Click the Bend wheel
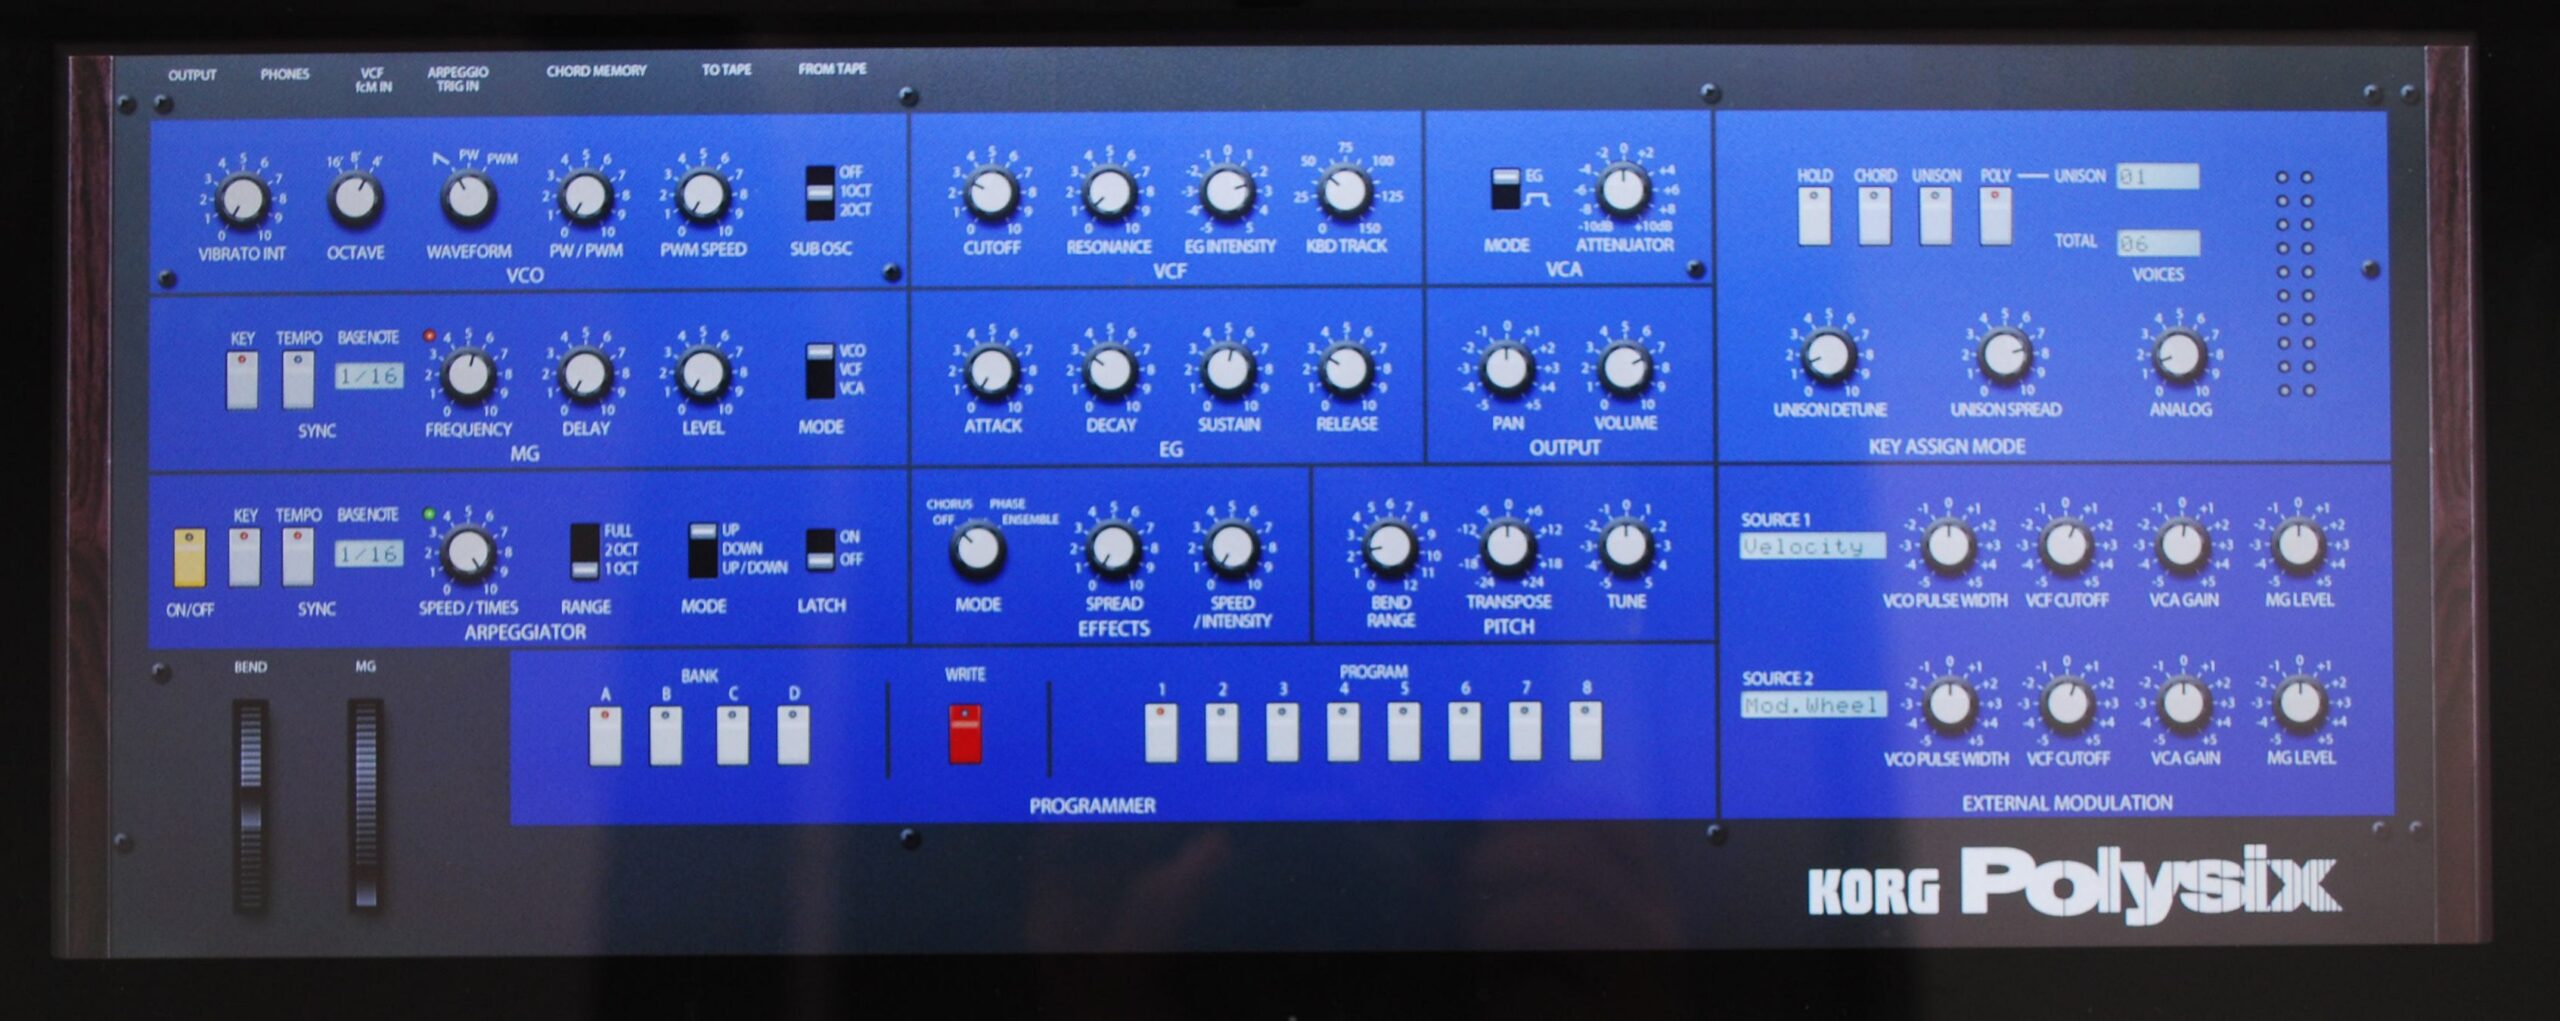Screen dimensions: 2560x1021 coord(250,806)
